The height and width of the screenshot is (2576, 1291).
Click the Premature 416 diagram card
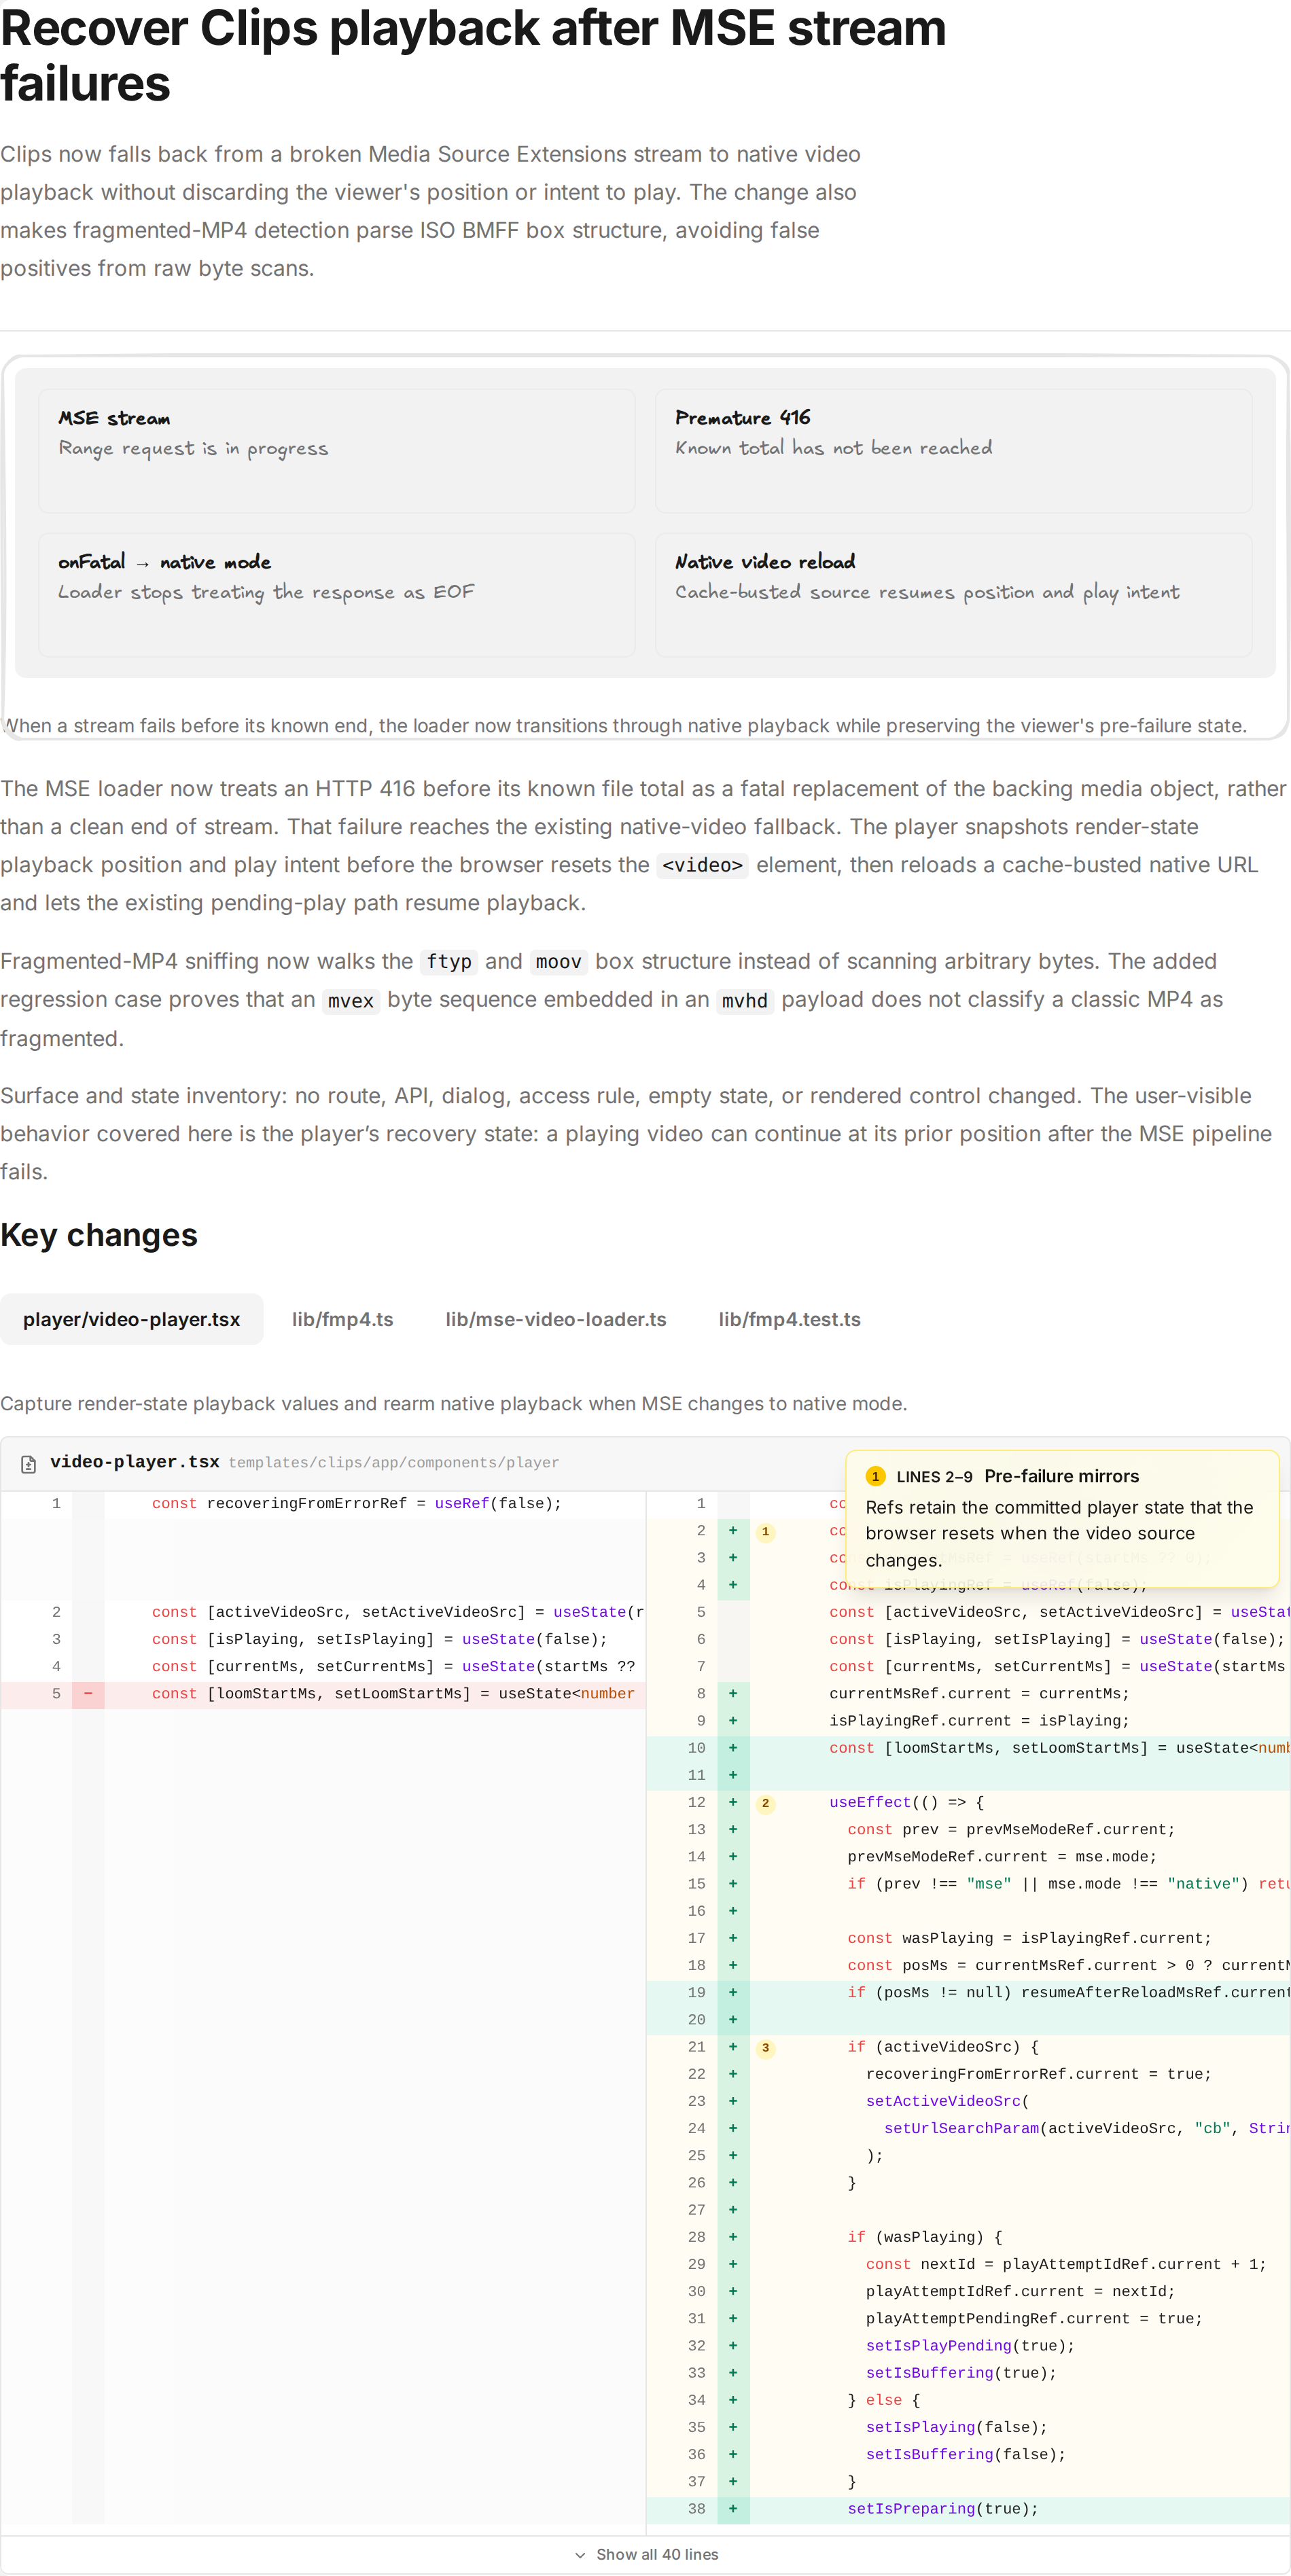click(953, 451)
